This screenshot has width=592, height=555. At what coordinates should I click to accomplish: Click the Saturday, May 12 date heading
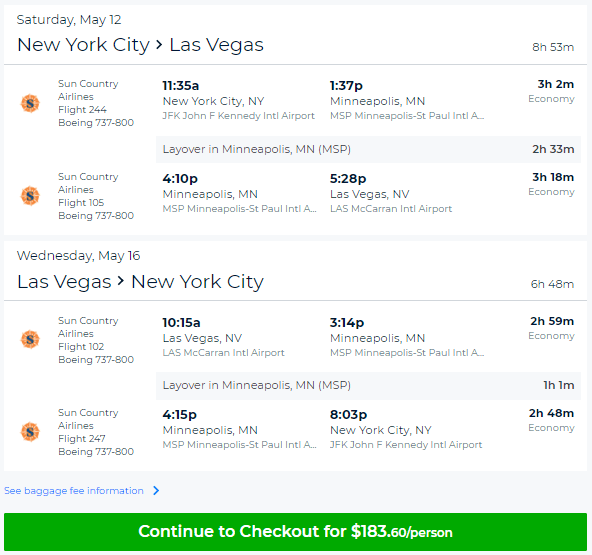[69, 20]
